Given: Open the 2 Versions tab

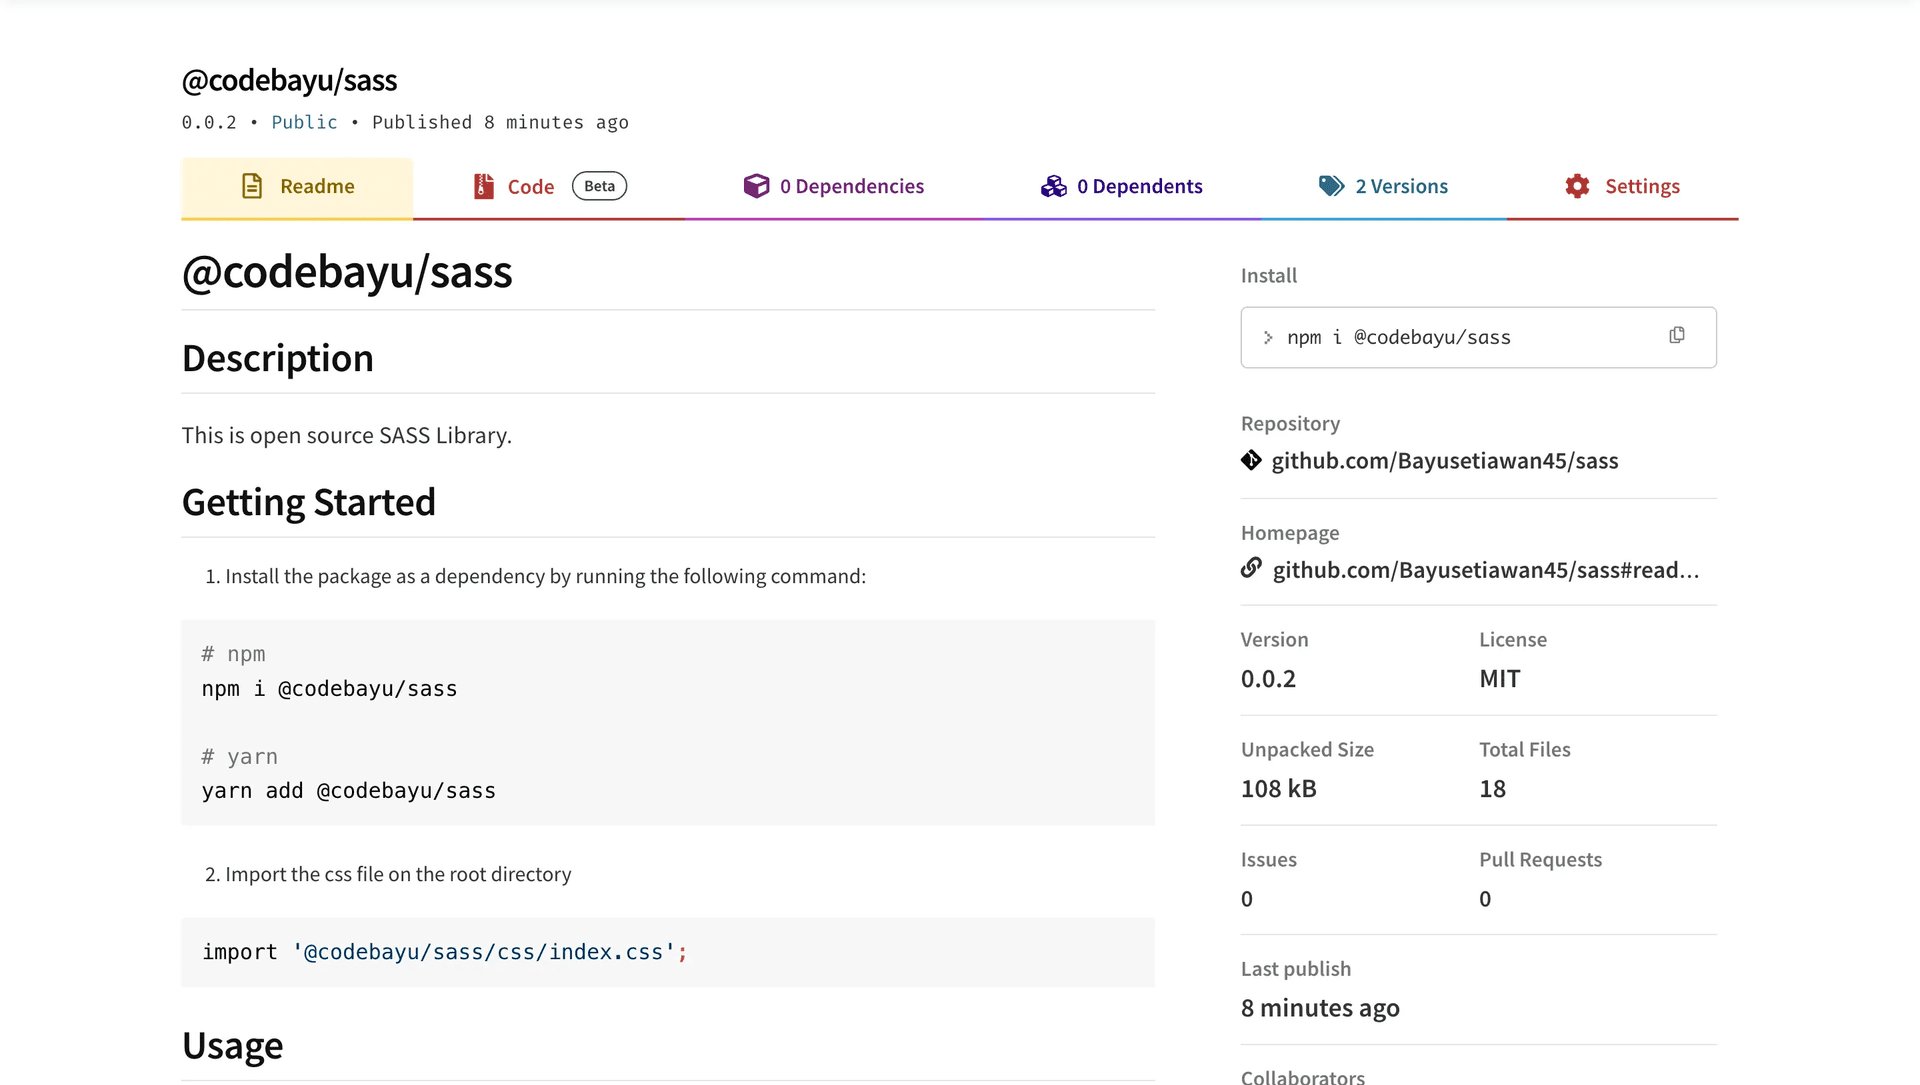Looking at the screenshot, I should click(1384, 187).
